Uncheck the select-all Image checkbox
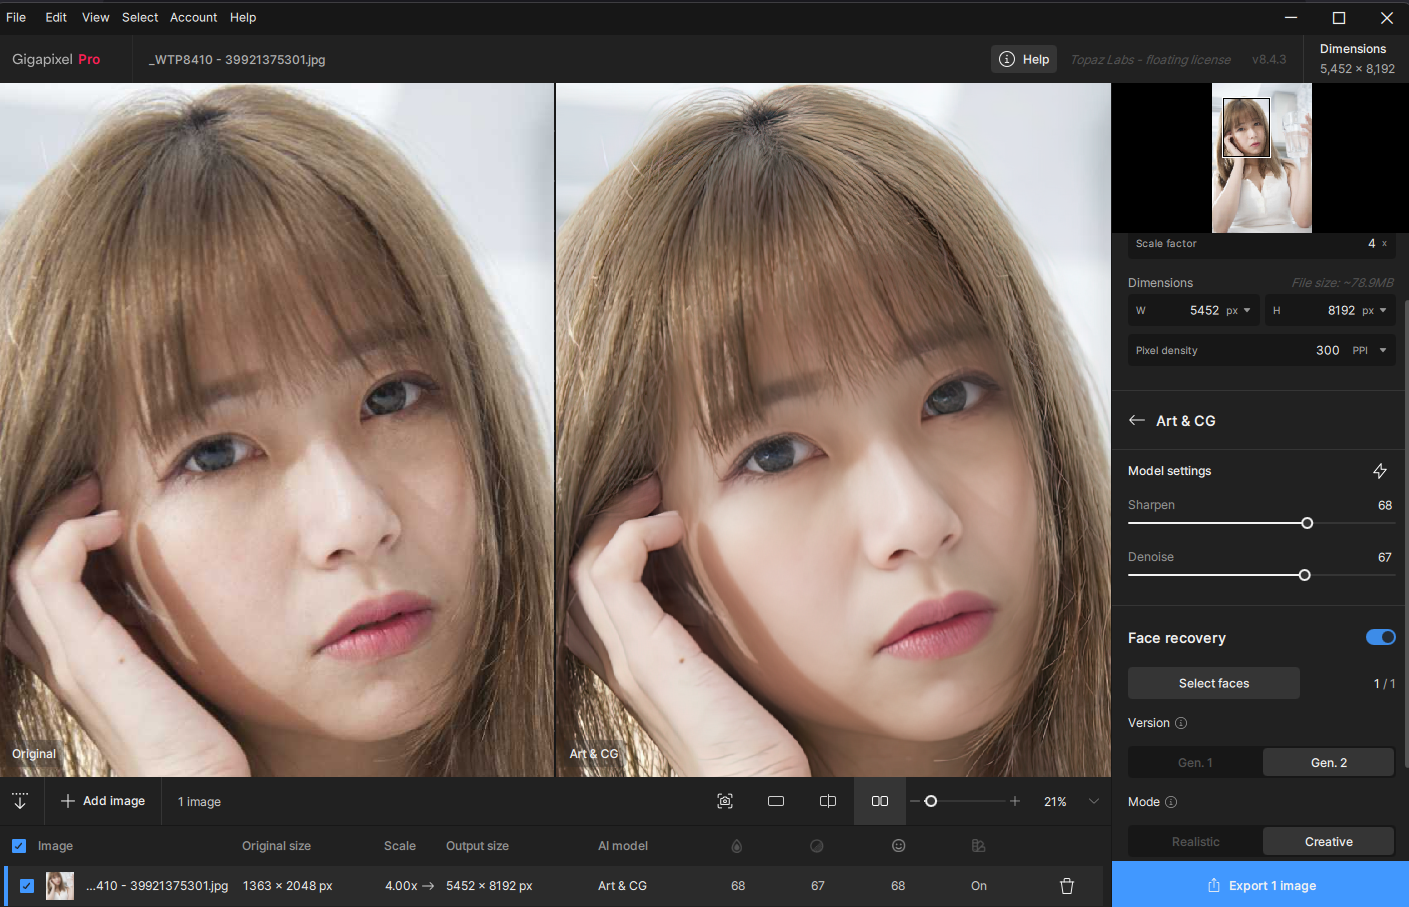Image resolution: width=1409 pixels, height=907 pixels. coord(19,846)
